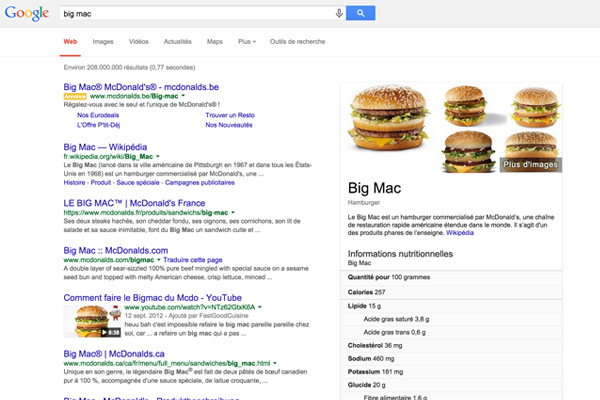Open the Sauce spéciale sublink
Viewport: 600px width, 400px height.
[138, 183]
